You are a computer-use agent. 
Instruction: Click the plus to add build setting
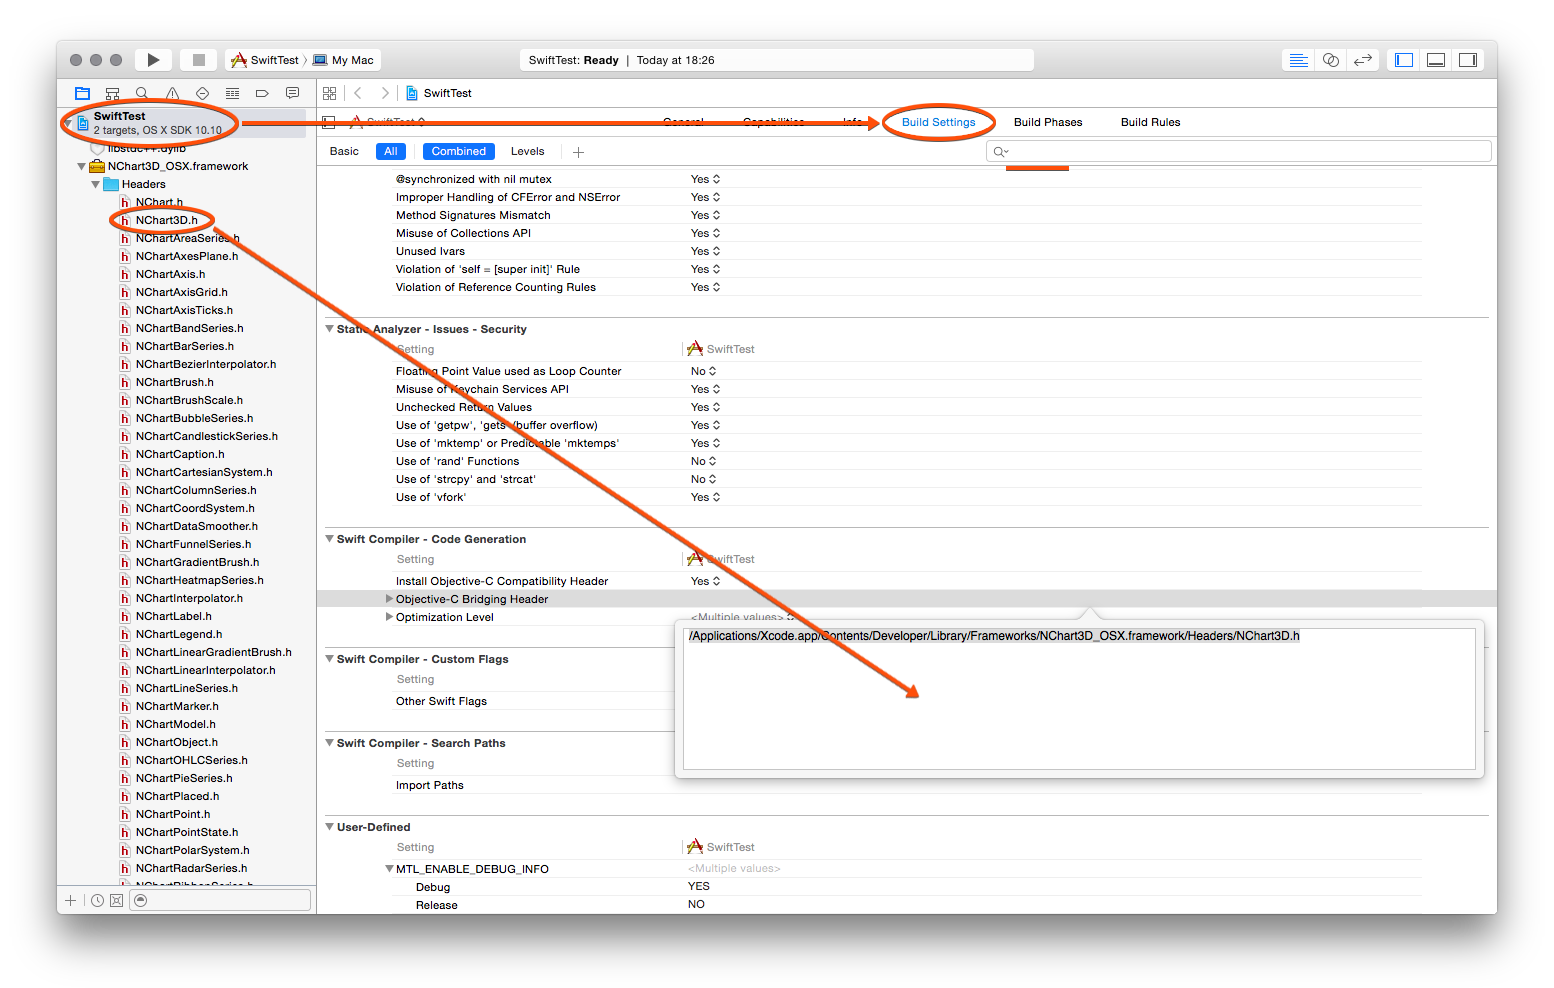click(578, 152)
